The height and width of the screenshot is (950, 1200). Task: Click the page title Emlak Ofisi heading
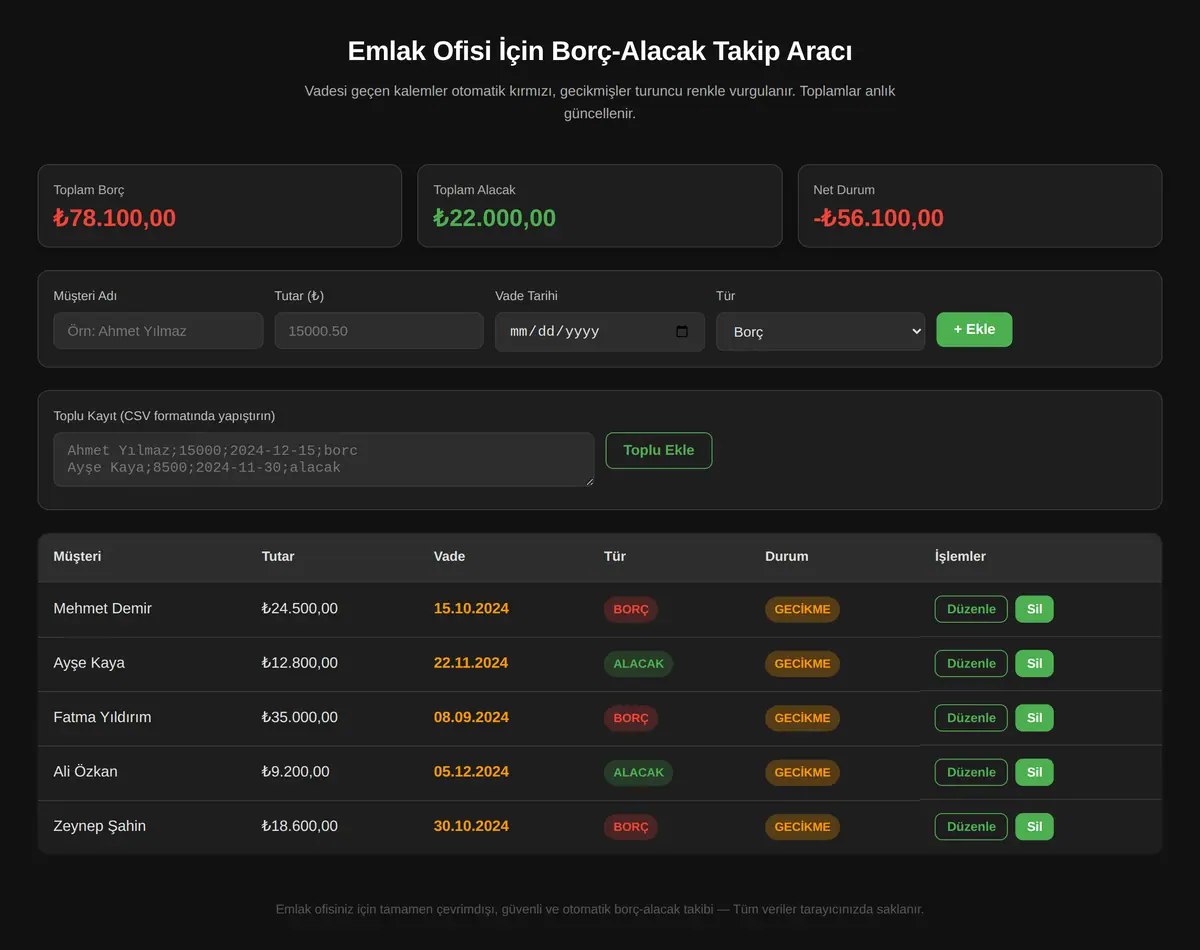(600, 51)
